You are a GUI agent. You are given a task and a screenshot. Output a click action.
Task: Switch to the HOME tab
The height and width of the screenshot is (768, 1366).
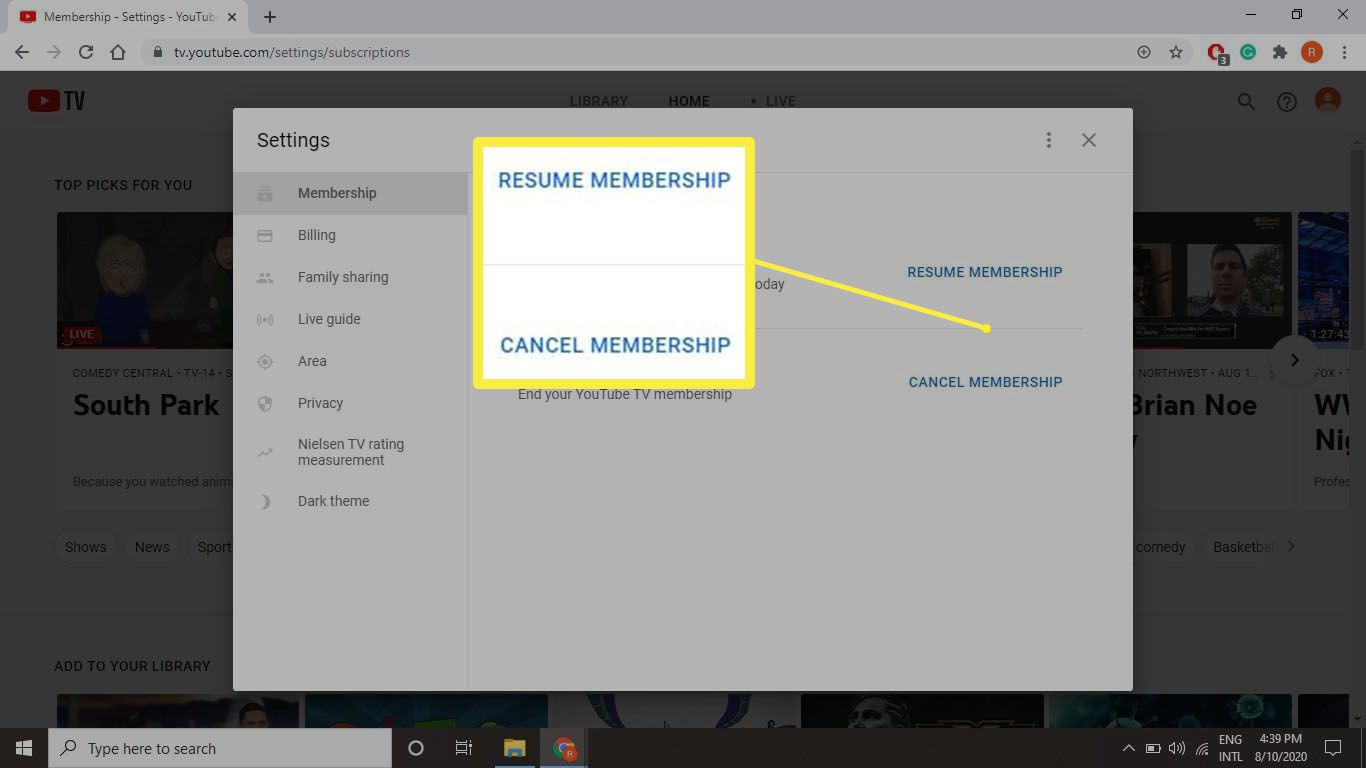[689, 101]
